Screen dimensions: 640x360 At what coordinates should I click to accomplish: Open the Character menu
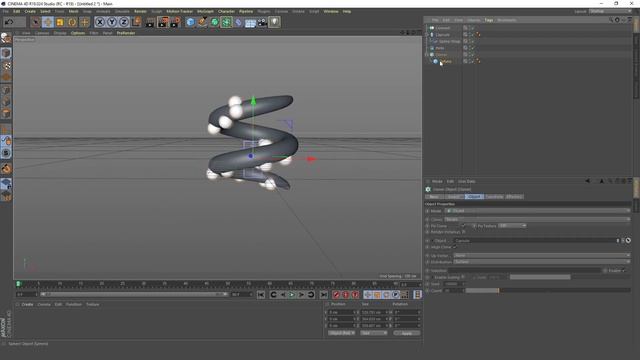227,11
